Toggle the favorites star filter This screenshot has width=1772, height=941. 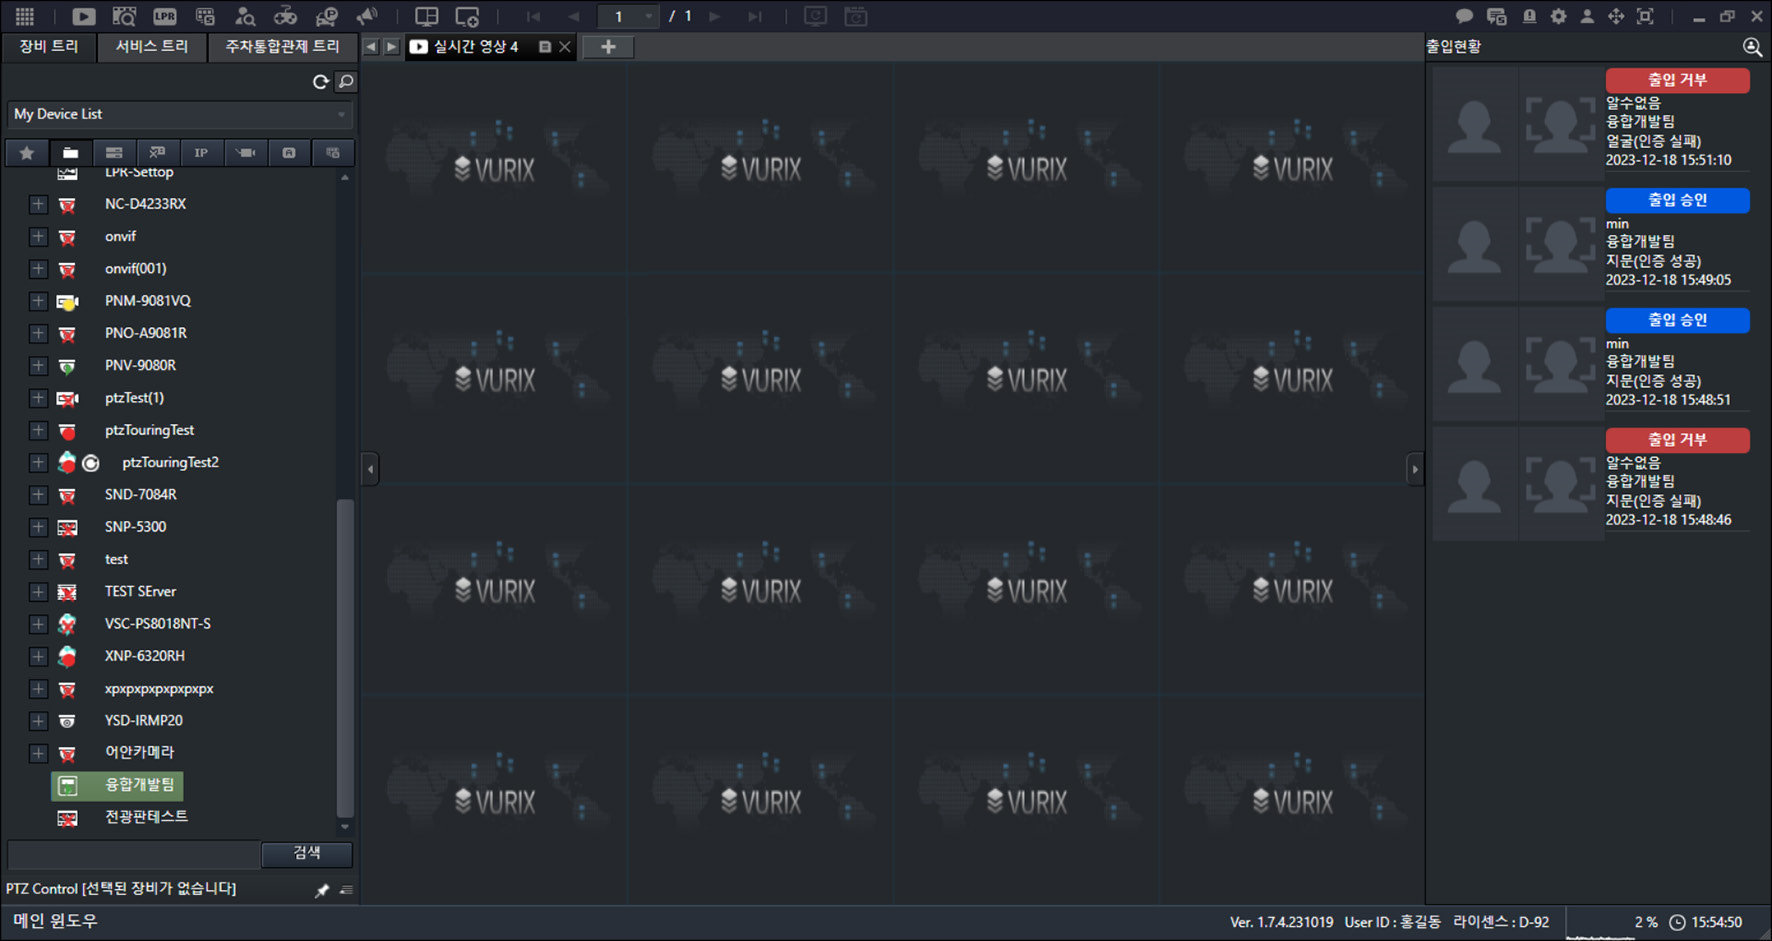[x=27, y=153]
